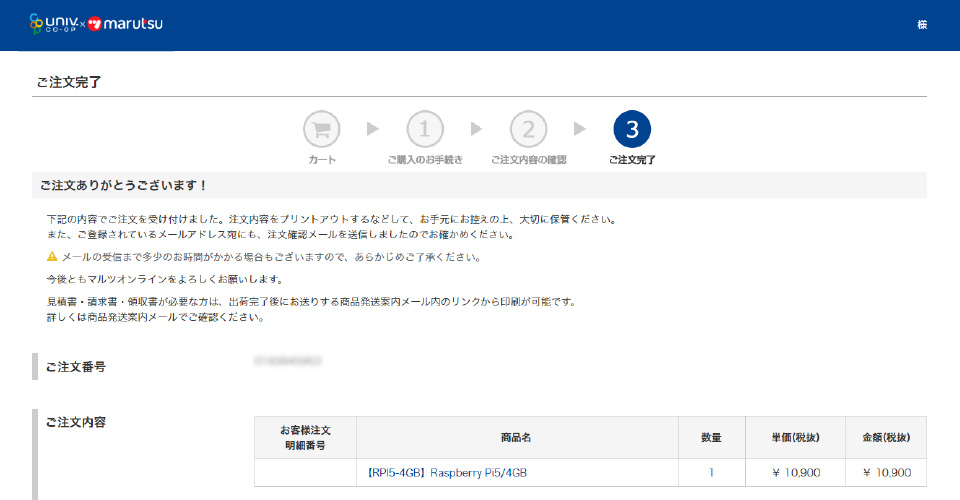The width and height of the screenshot is (960, 500).
Task: Click the yellow warning triangle icon
Action: [x=52, y=257]
